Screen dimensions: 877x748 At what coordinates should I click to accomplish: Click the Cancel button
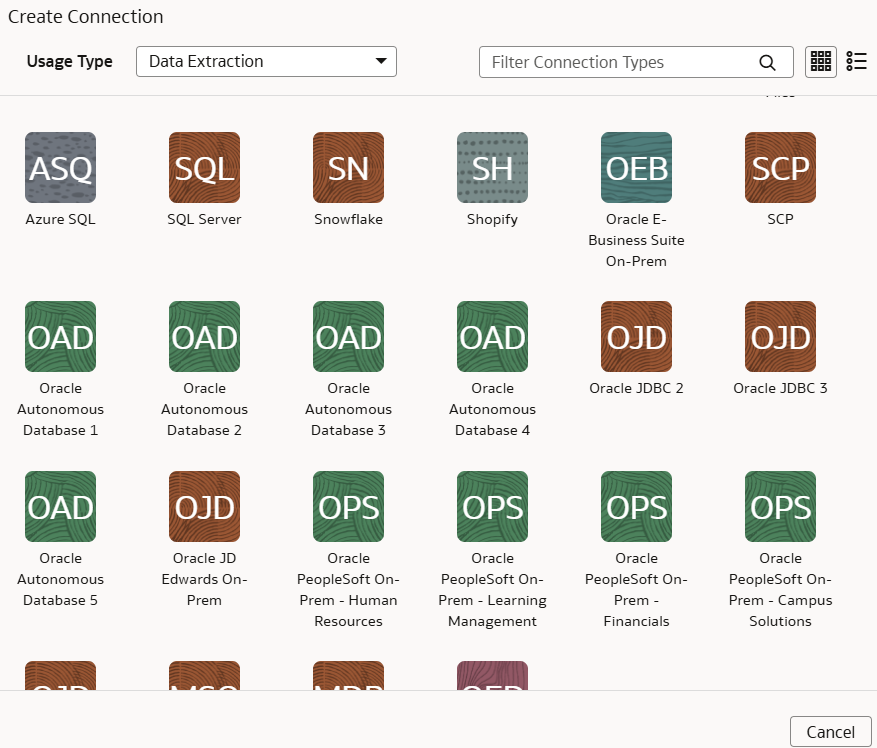831,731
